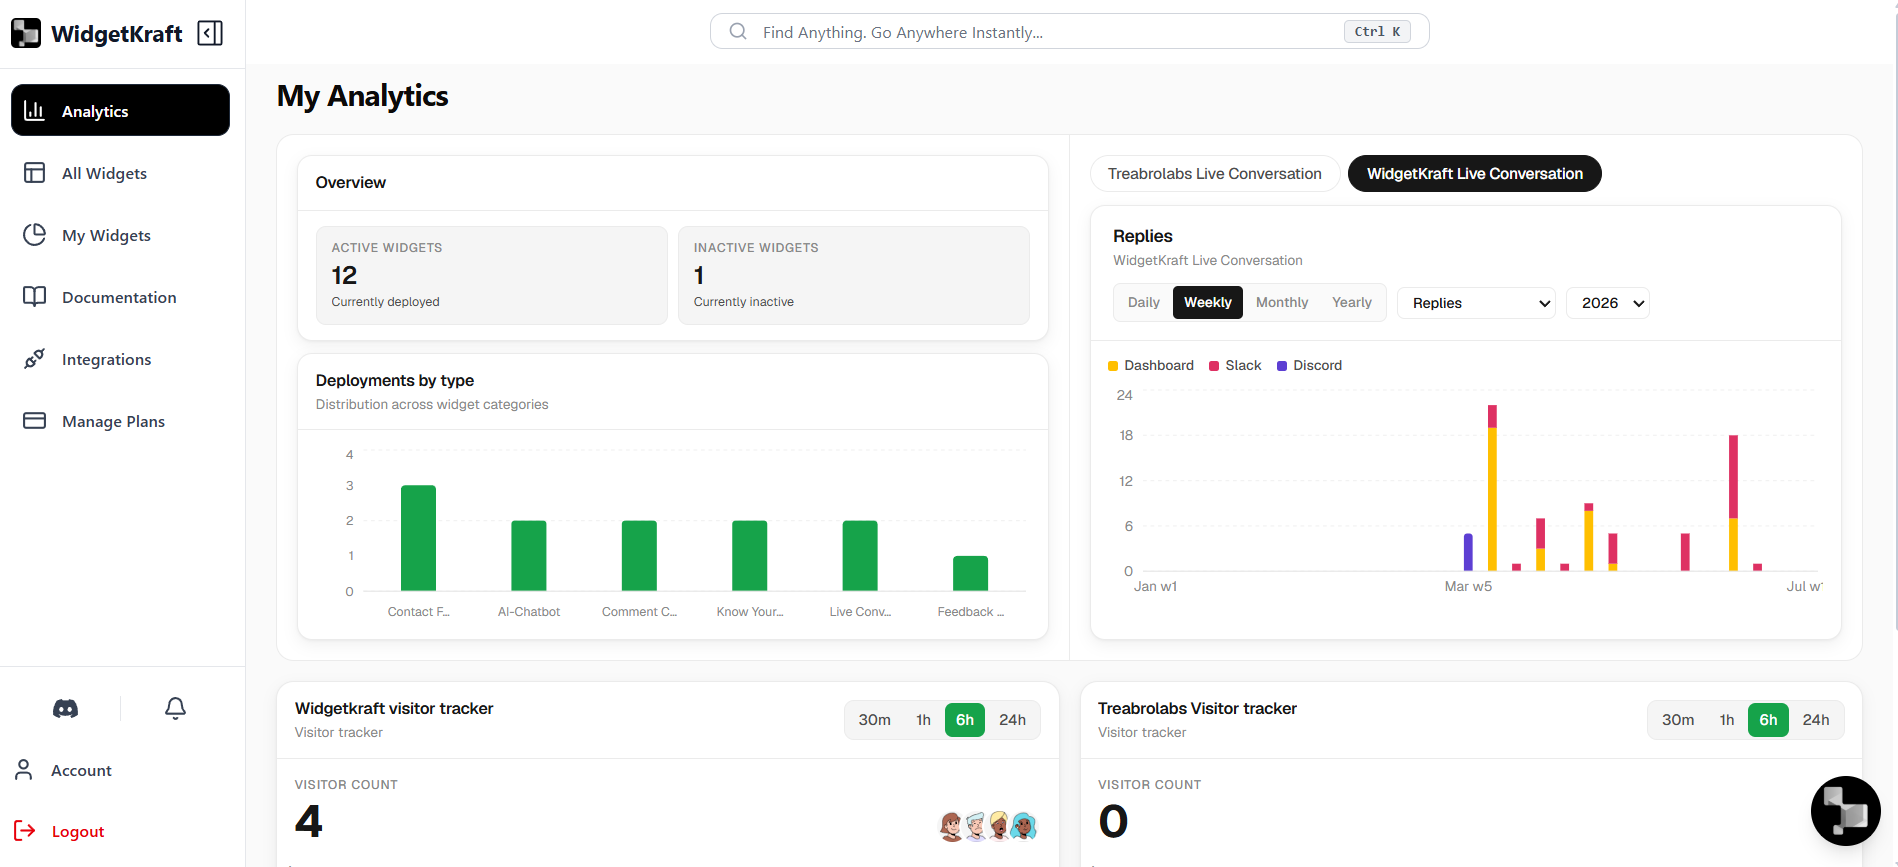Click the Comment C... bar in chart
Image resolution: width=1898 pixels, height=867 pixels.
pyautogui.click(x=639, y=556)
